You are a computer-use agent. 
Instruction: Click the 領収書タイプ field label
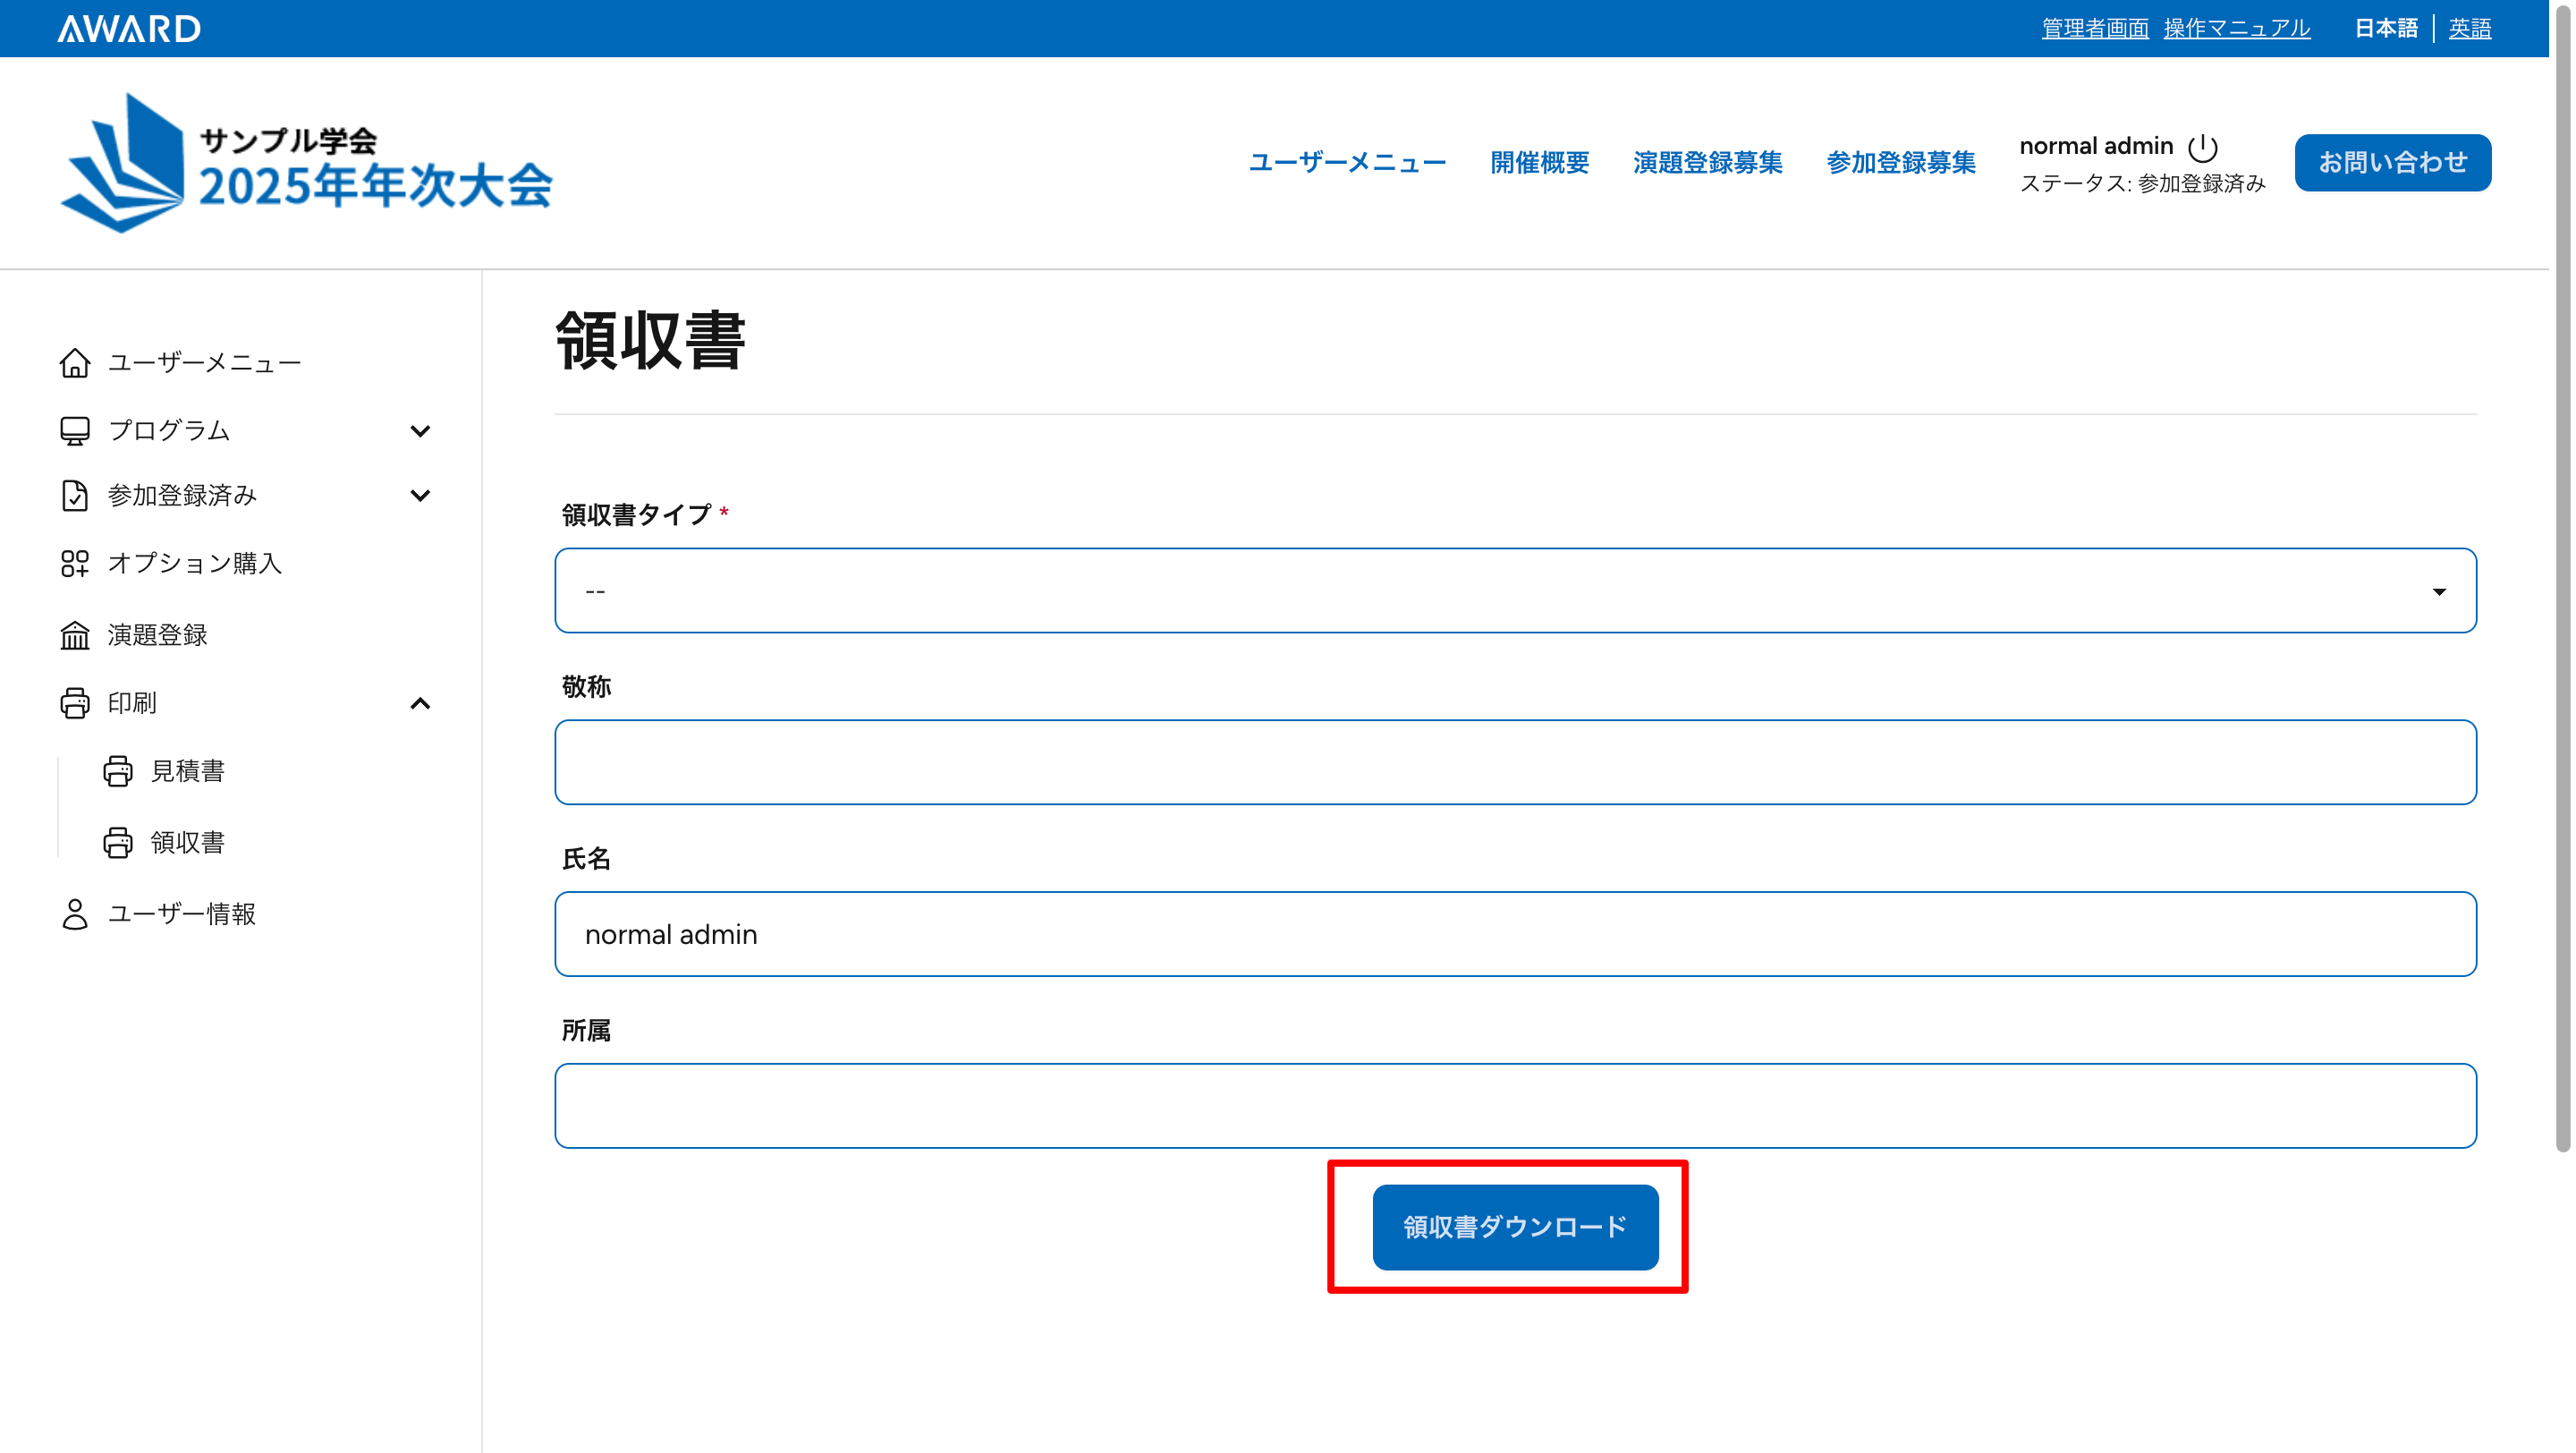pos(636,515)
